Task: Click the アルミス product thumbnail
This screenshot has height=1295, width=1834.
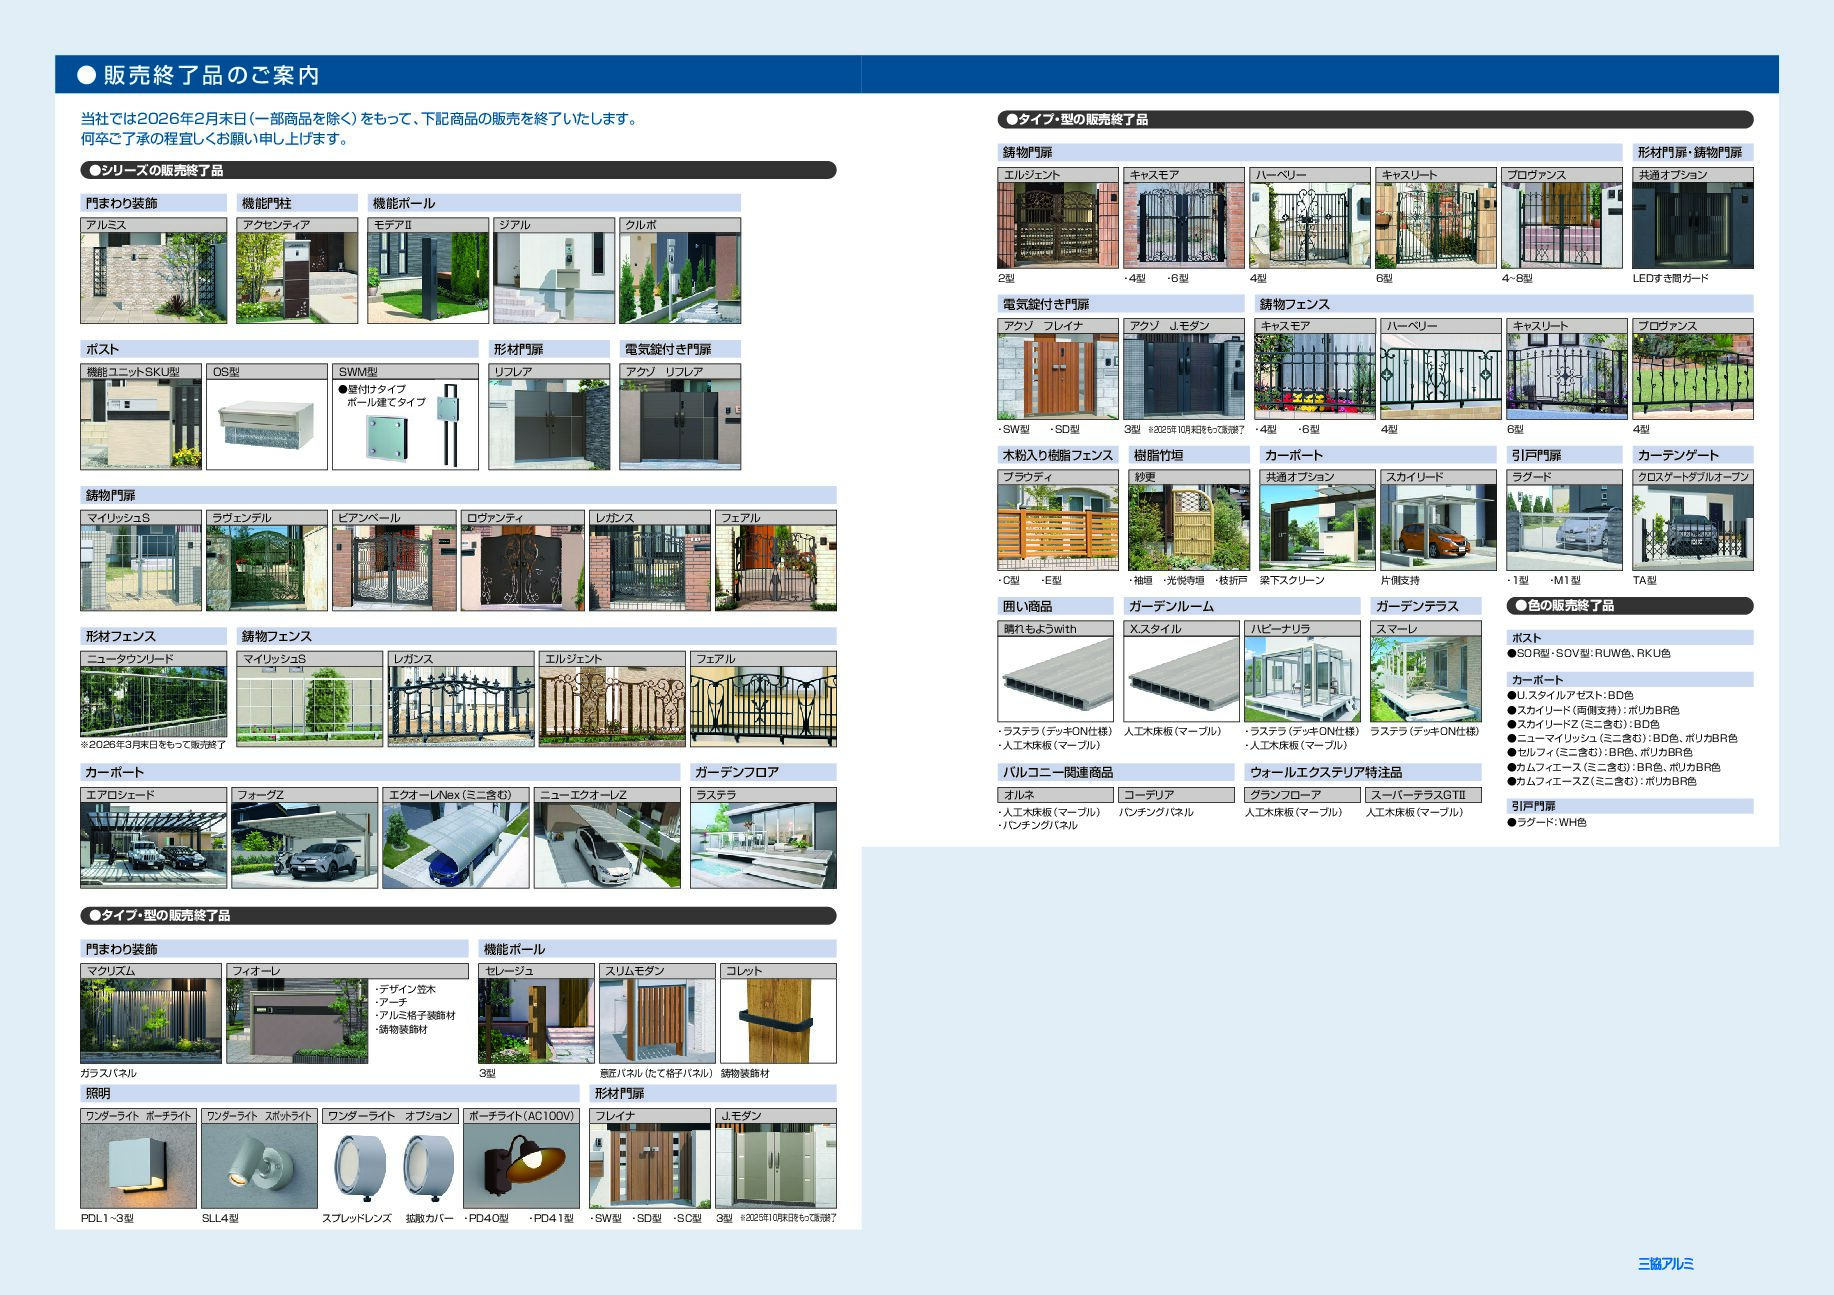Action: [x=153, y=278]
